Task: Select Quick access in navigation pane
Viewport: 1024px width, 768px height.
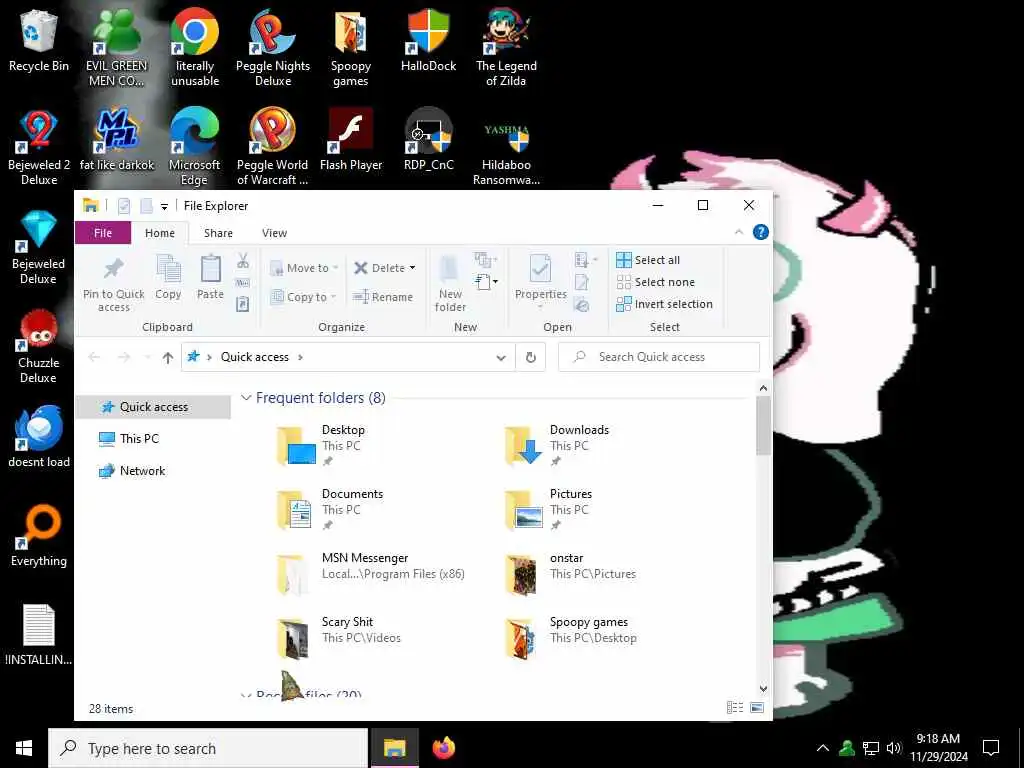Action: click(153, 407)
